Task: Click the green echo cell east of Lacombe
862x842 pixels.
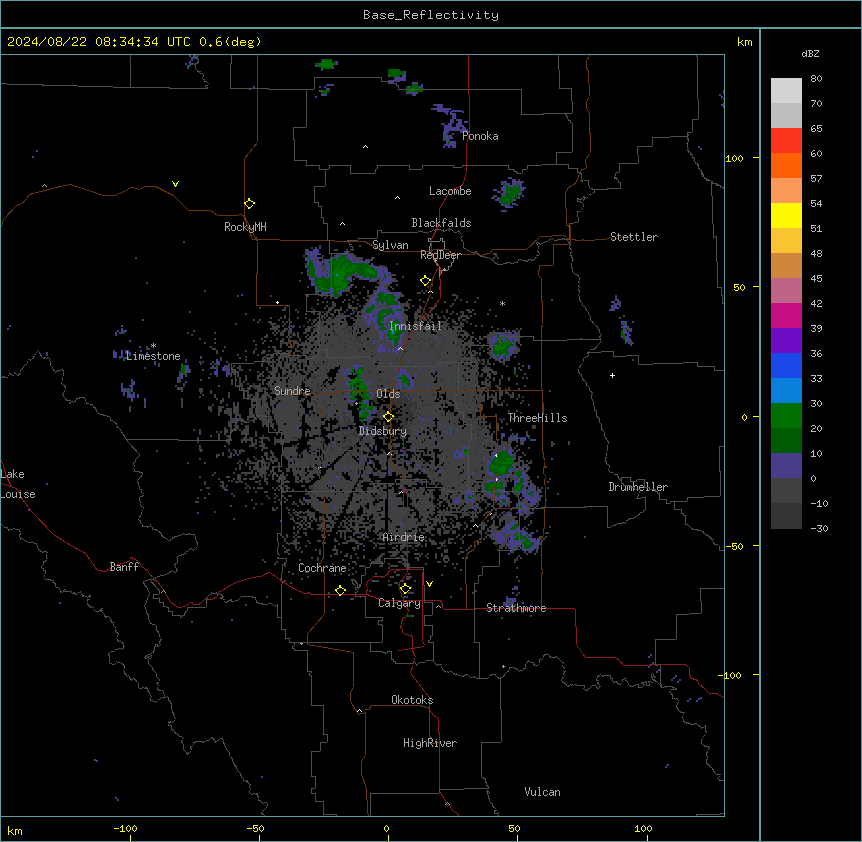Action: (x=511, y=193)
